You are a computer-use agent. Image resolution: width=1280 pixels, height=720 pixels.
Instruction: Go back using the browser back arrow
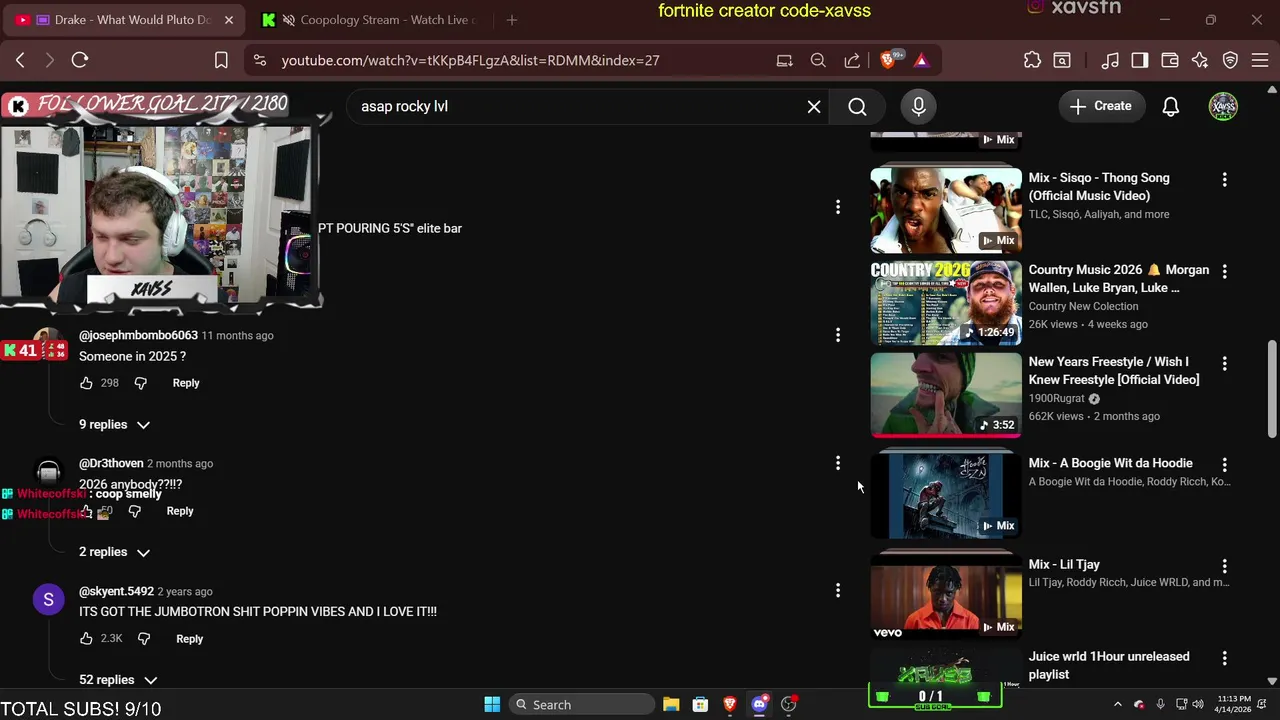(x=20, y=60)
